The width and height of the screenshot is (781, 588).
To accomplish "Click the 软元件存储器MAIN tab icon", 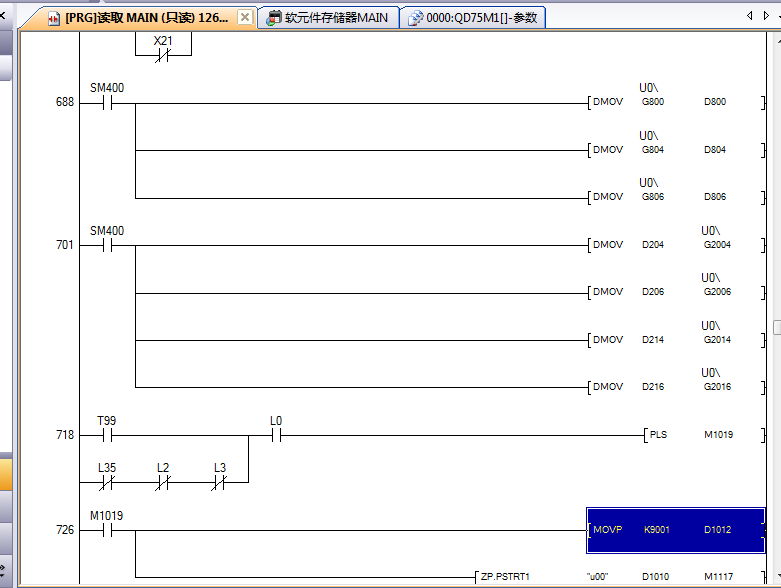I will click(273, 17).
